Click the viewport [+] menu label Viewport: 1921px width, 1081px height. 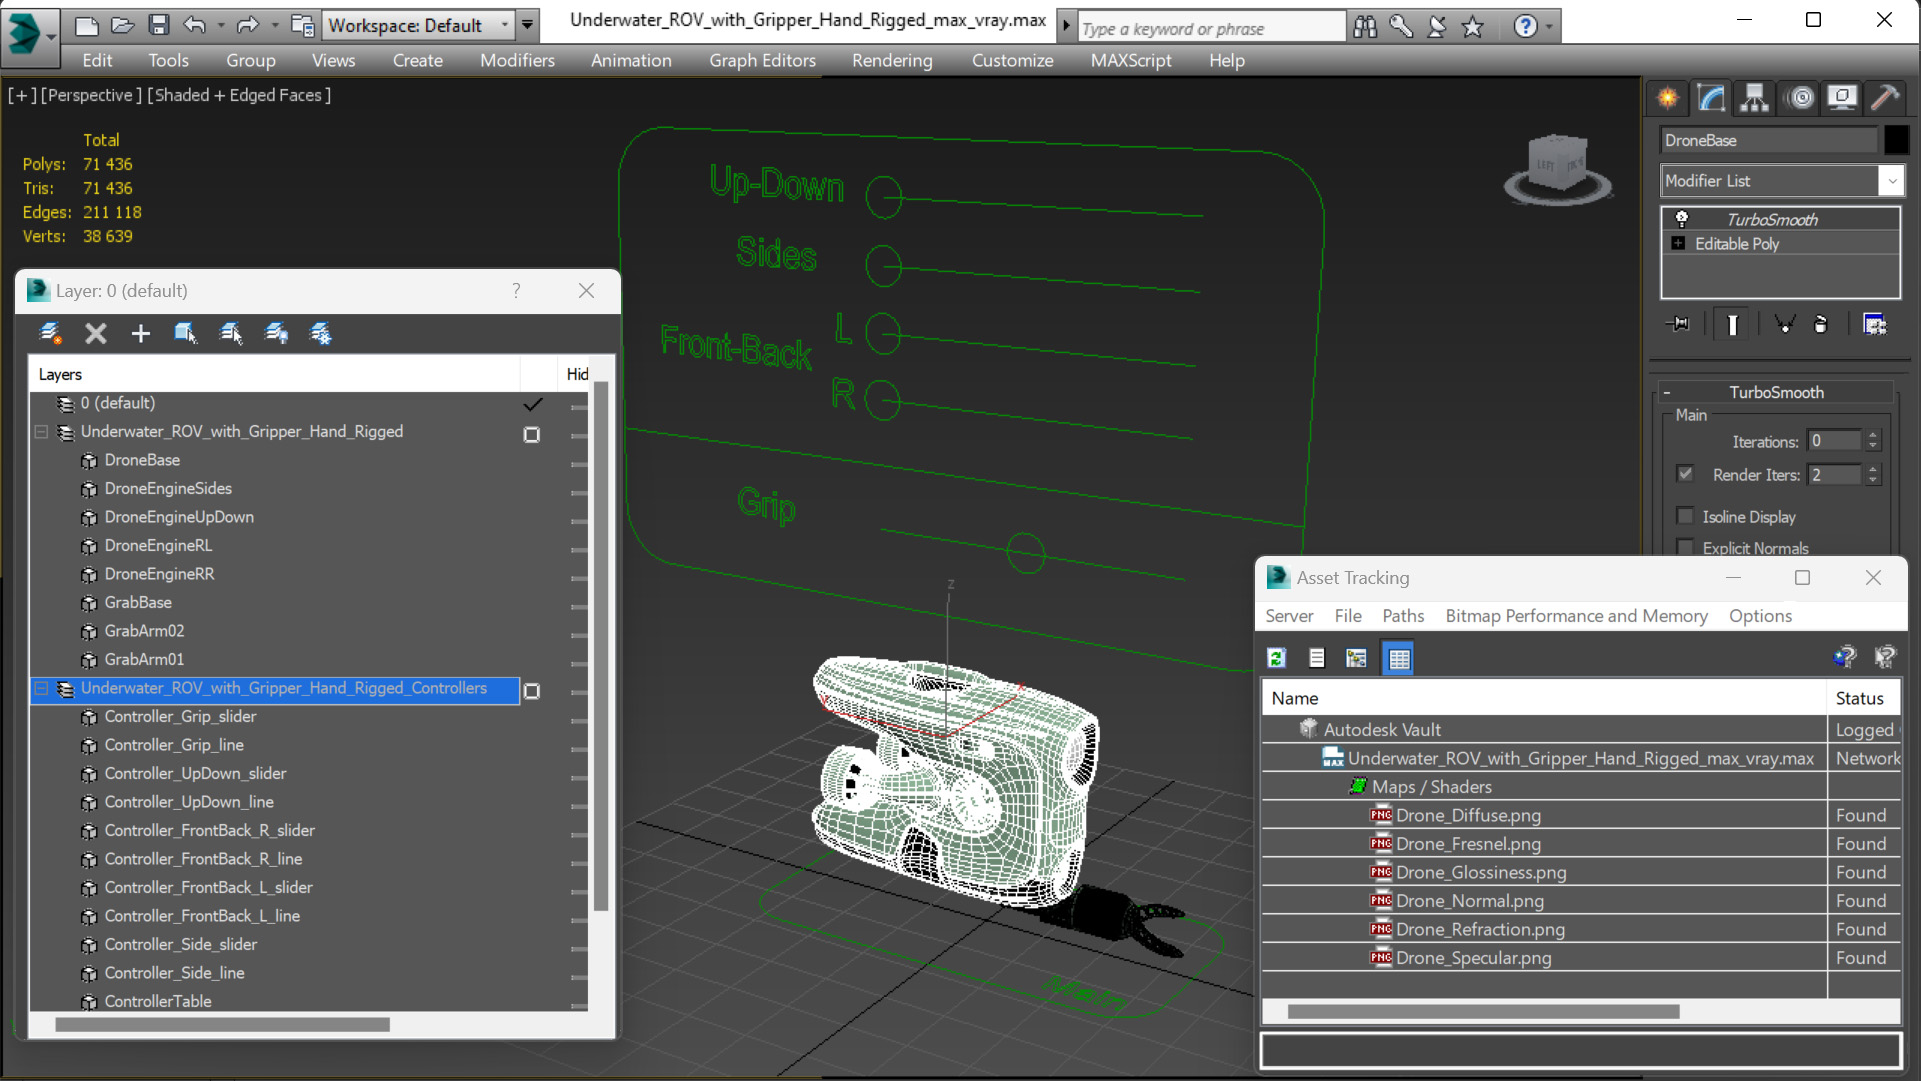(22, 95)
